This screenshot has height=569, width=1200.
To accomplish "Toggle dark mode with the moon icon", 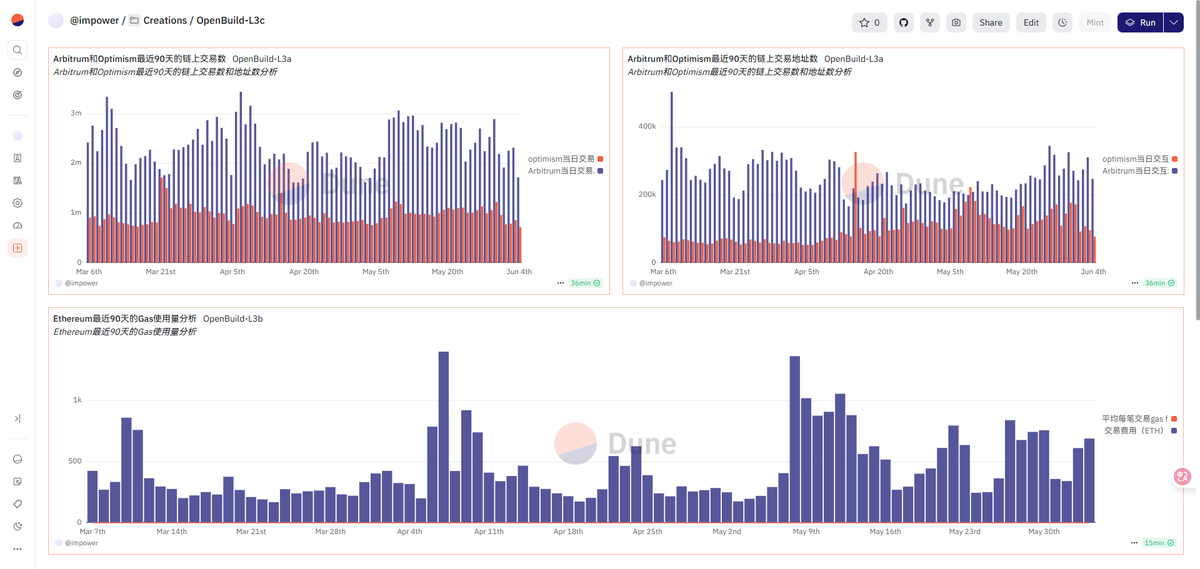I will [x=17, y=526].
